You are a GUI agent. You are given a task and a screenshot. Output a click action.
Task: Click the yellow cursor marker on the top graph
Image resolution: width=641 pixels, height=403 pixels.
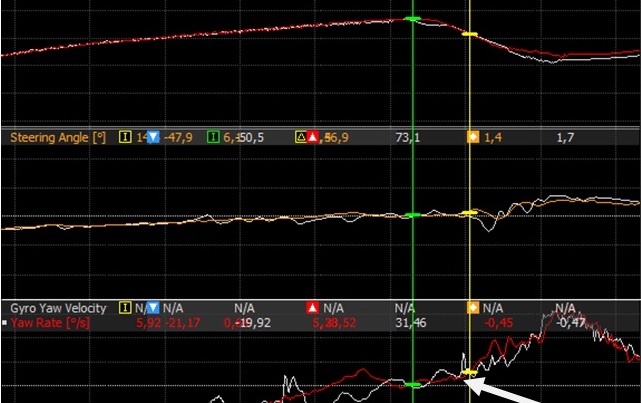(x=470, y=32)
